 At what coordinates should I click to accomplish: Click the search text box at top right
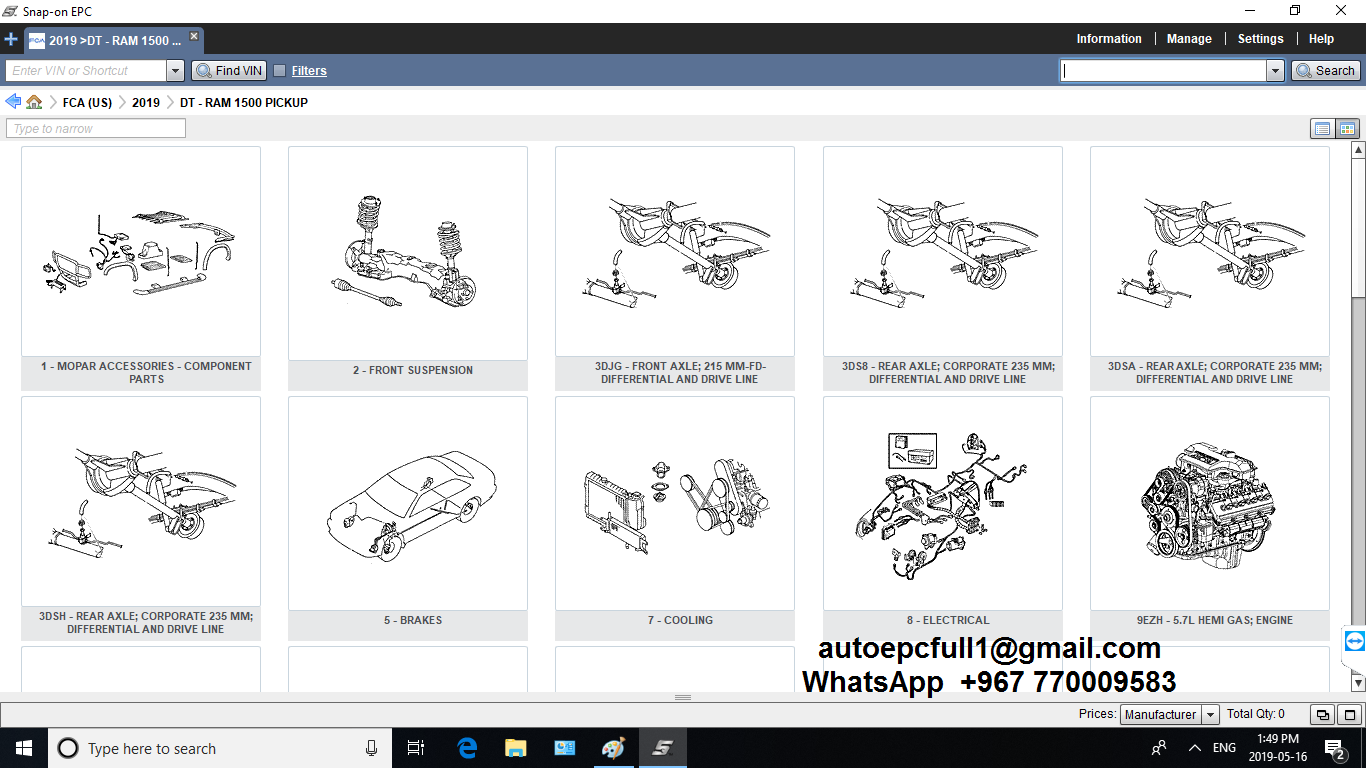point(1163,71)
